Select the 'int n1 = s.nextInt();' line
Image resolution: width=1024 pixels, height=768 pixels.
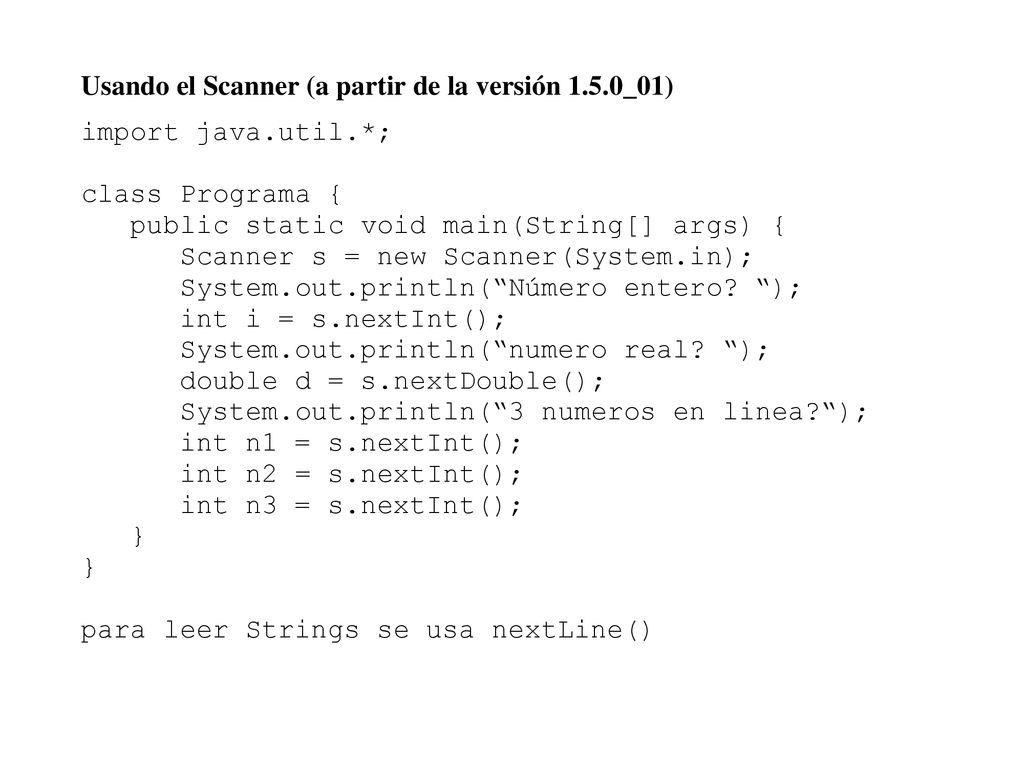tap(351, 443)
